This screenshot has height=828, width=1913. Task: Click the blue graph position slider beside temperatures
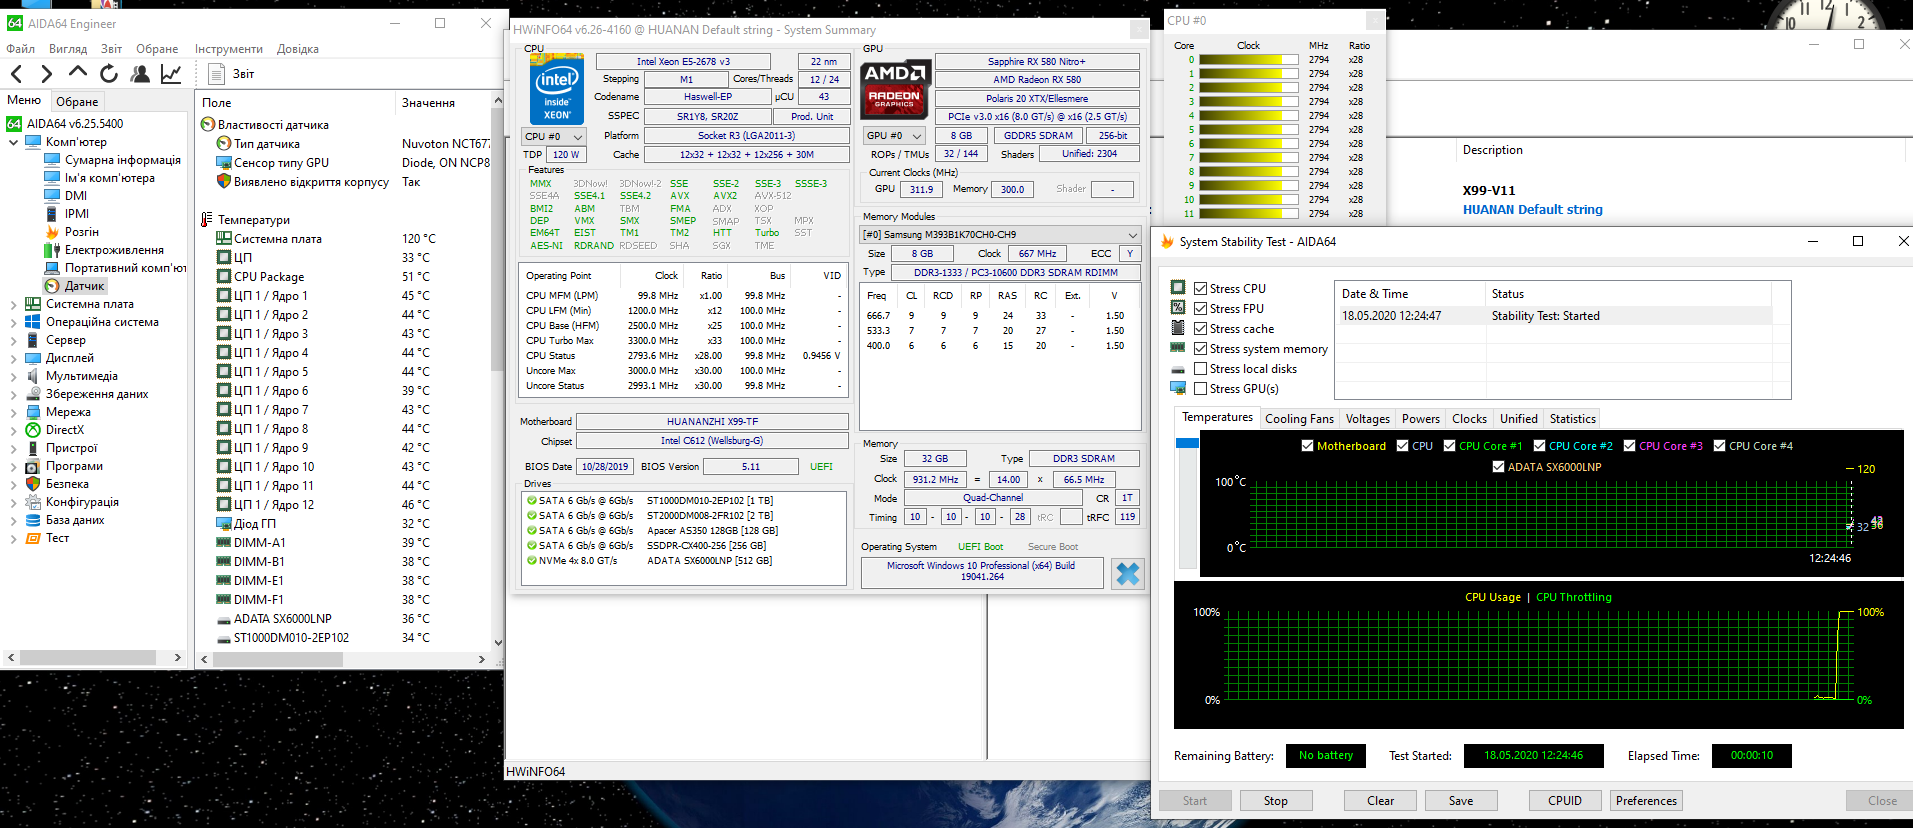(x=1187, y=443)
